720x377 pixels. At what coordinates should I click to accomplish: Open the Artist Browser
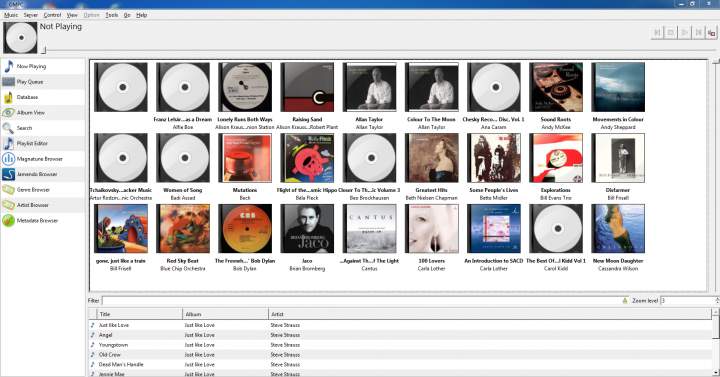[x=42, y=205]
